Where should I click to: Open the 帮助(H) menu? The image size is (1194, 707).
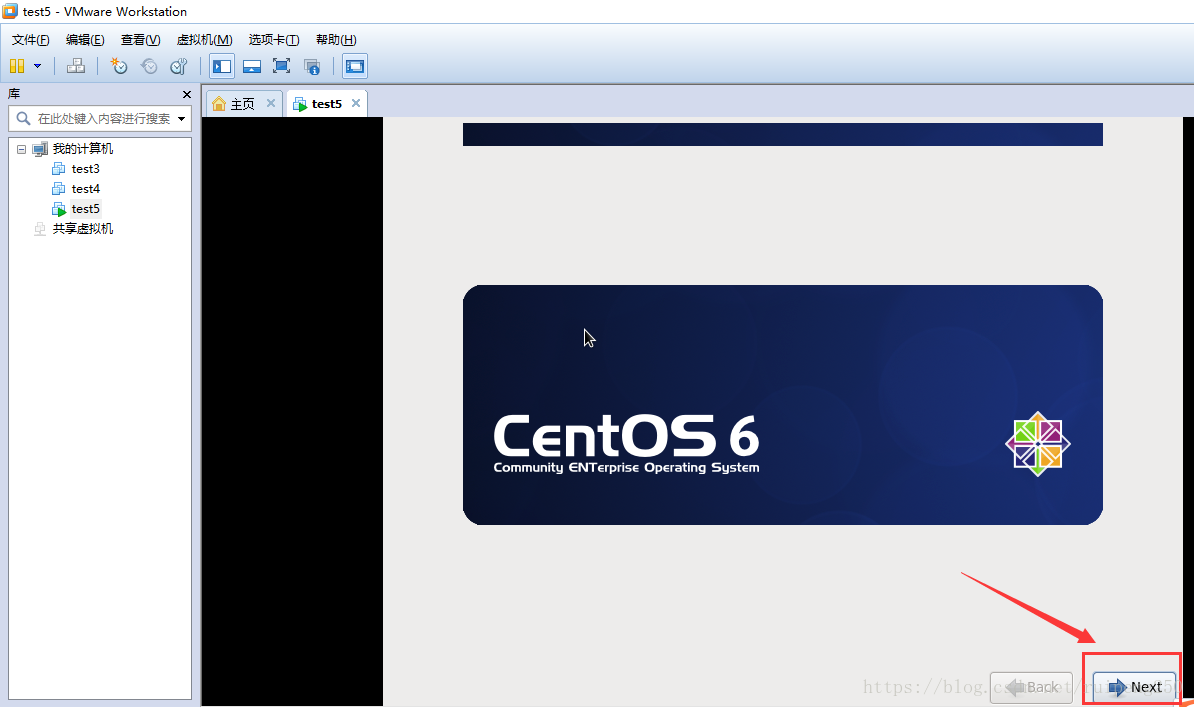pyautogui.click(x=336, y=40)
